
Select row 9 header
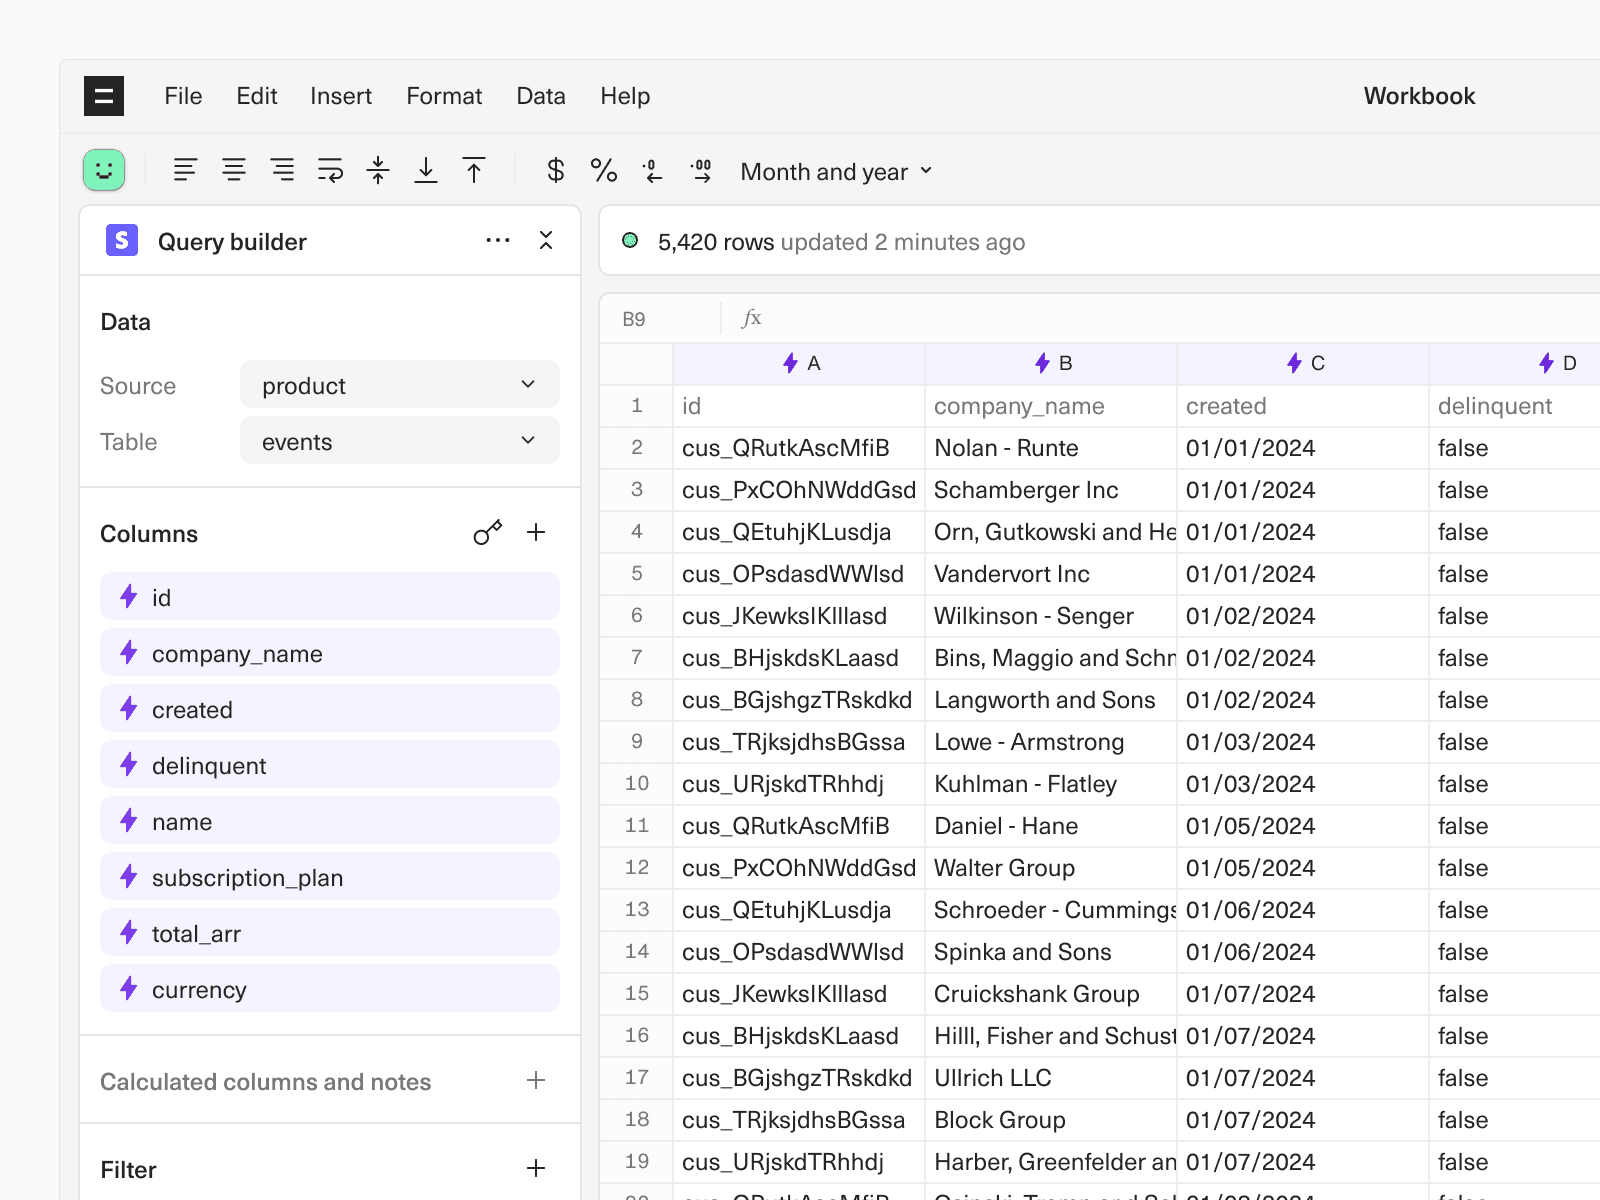(x=637, y=741)
